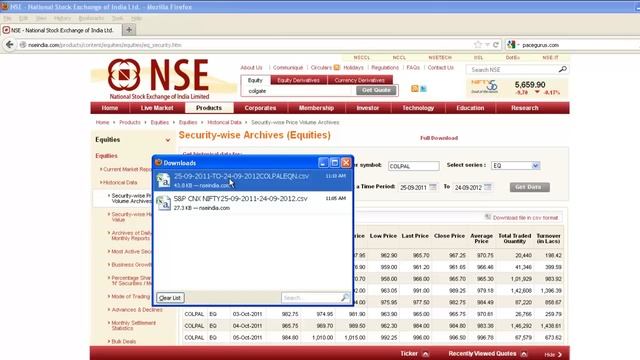Open Most Active Securities sidebar link
The image size is (640, 360).
[x=131, y=251]
